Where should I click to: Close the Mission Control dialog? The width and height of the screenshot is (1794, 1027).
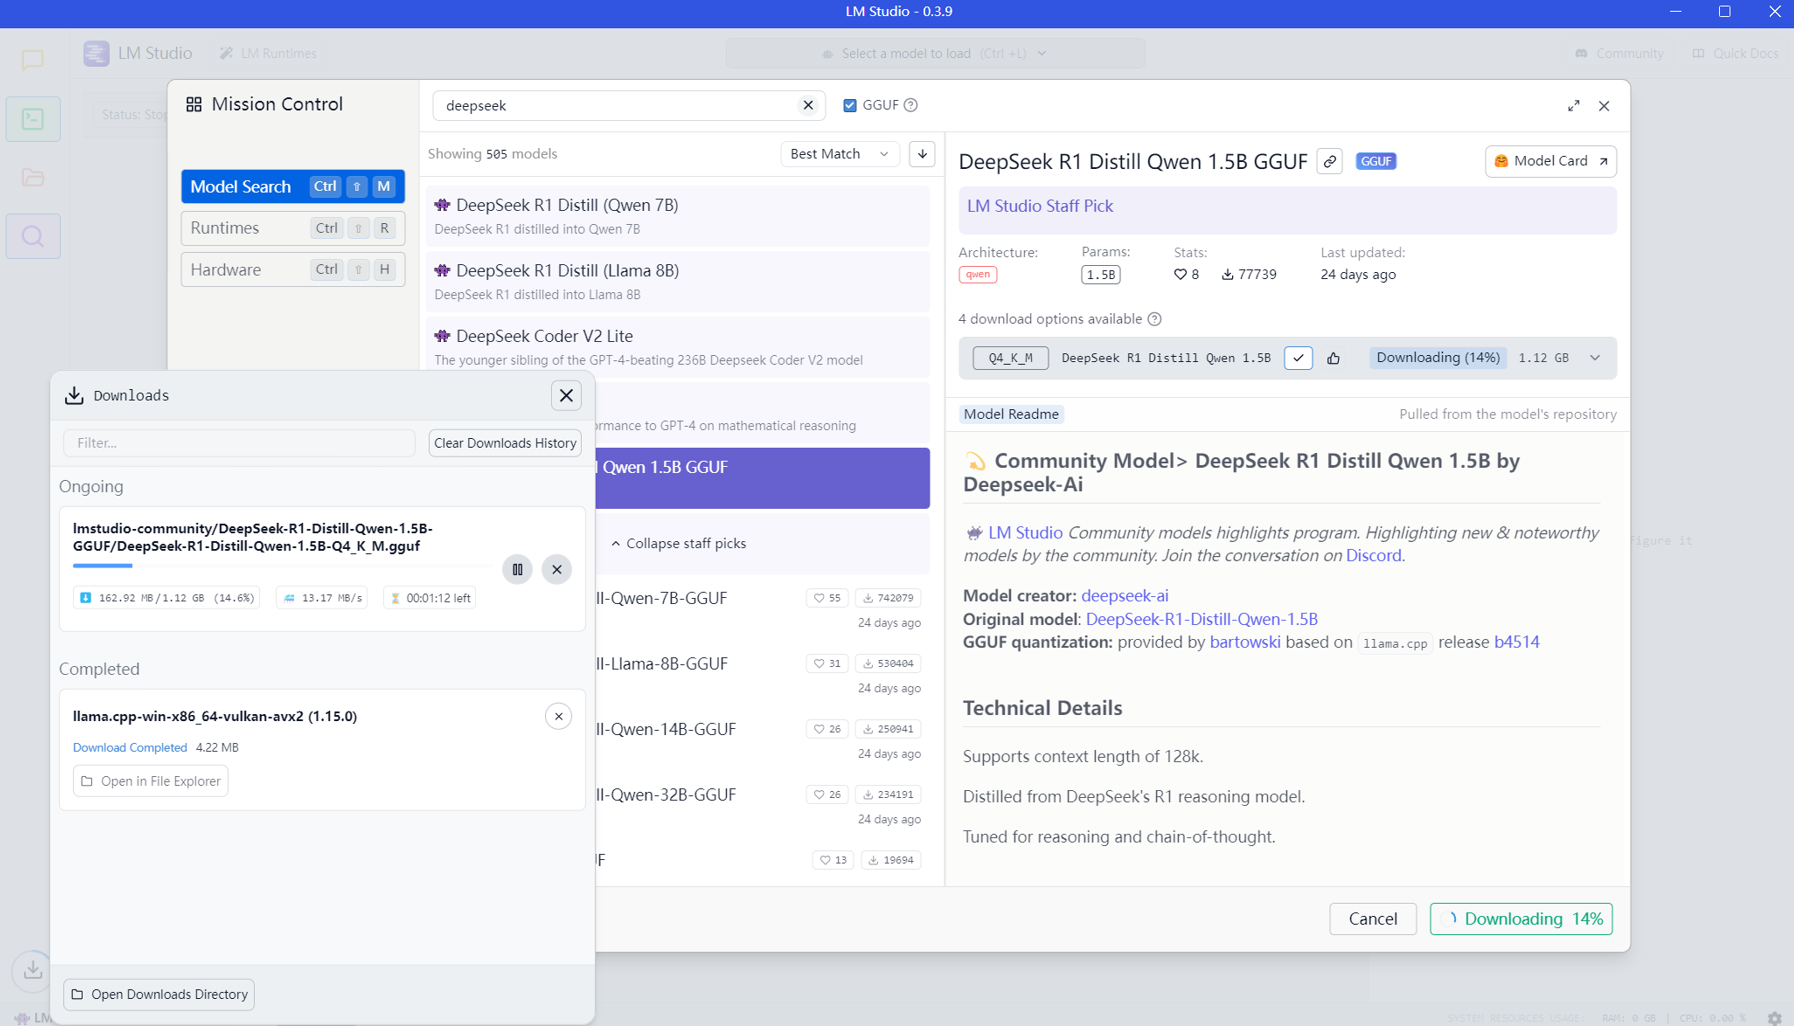click(1604, 106)
